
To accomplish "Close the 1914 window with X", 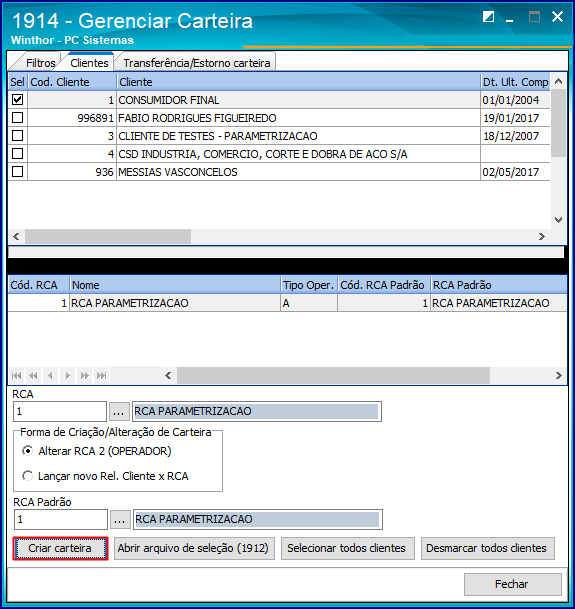I will click(x=558, y=17).
